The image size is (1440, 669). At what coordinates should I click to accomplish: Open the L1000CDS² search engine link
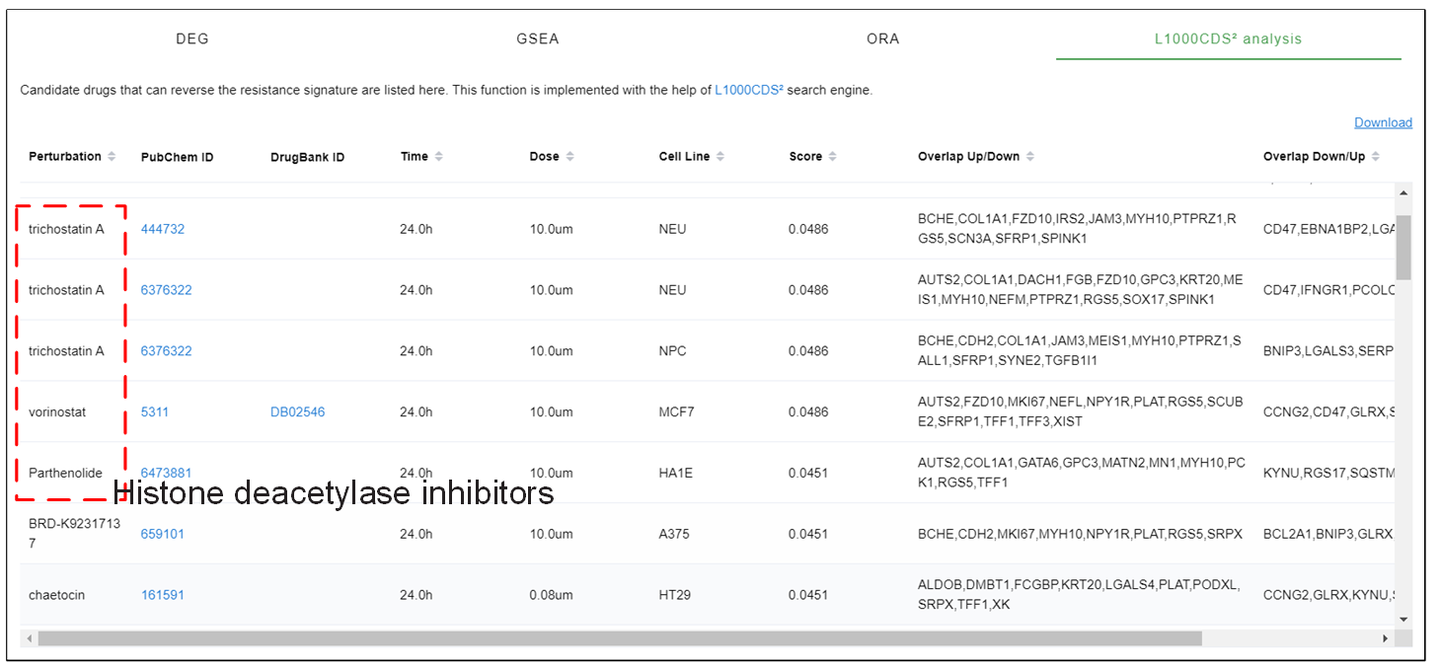point(749,90)
